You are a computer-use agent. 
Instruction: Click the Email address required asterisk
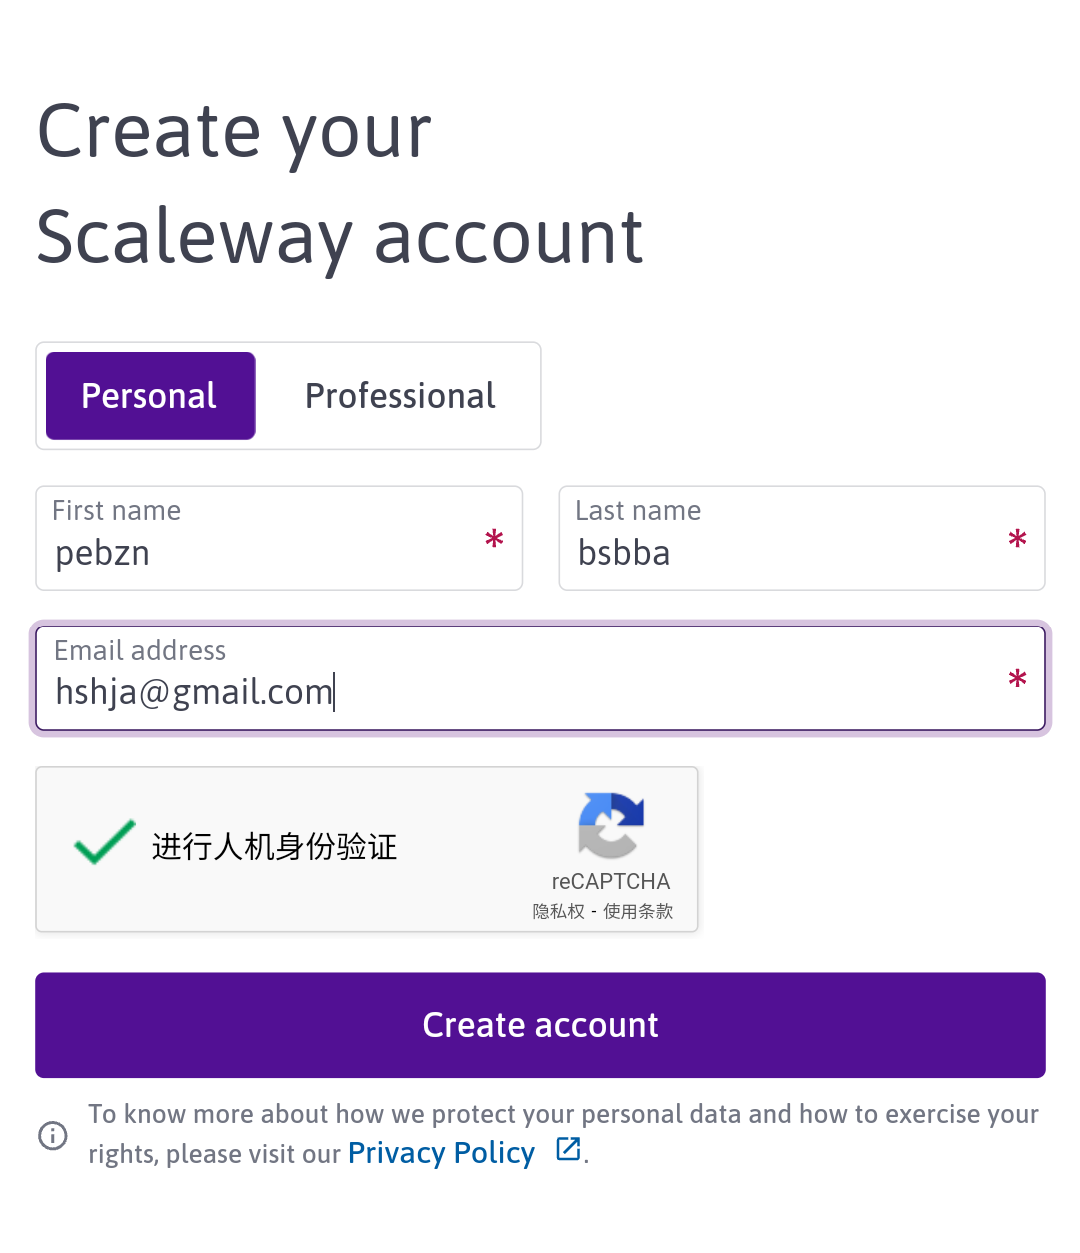[1017, 680]
